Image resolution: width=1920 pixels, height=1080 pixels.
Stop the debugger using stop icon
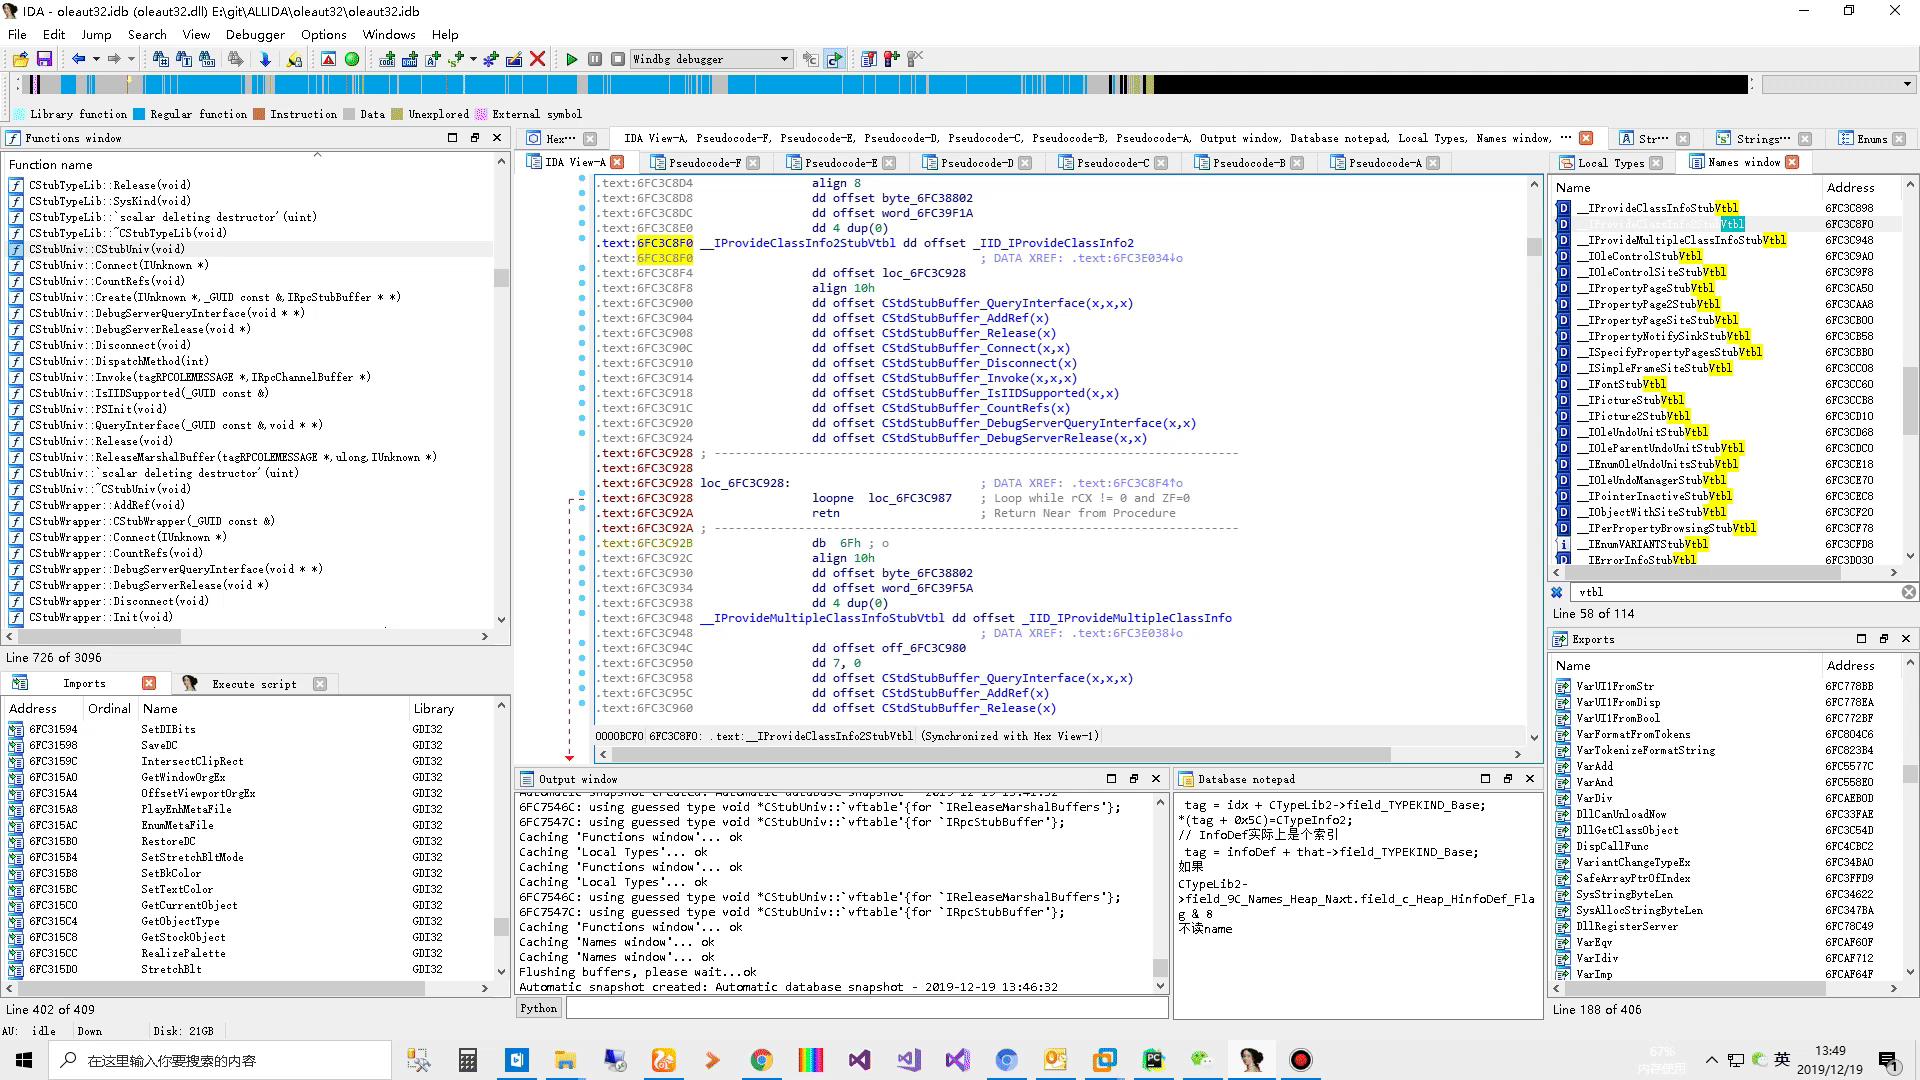pyautogui.click(x=617, y=59)
